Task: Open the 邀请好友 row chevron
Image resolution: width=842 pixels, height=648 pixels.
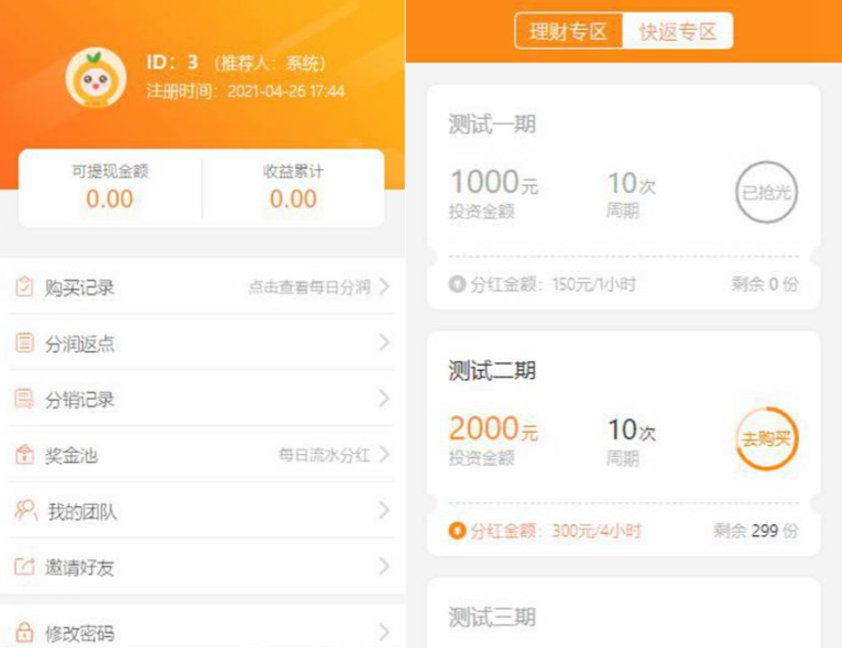Action: click(x=384, y=566)
